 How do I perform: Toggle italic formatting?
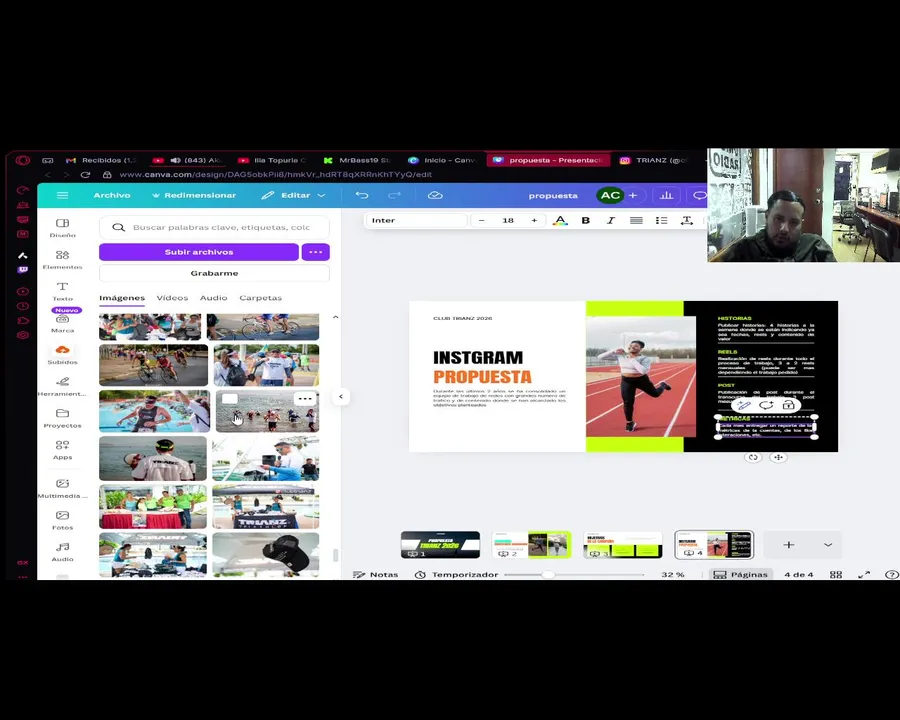[x=611, y=220]
